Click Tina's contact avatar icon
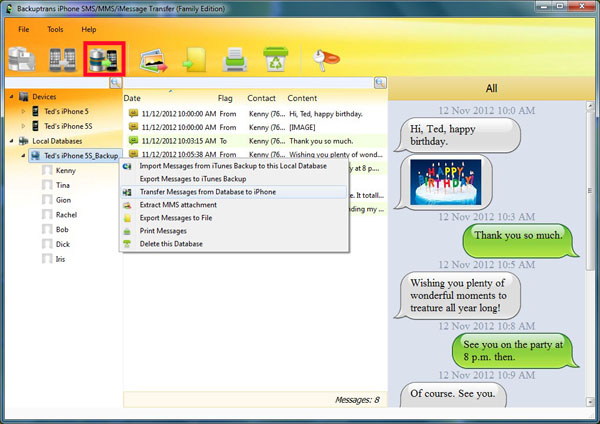The height and width of the screenshot is (424, 600). 47,185
